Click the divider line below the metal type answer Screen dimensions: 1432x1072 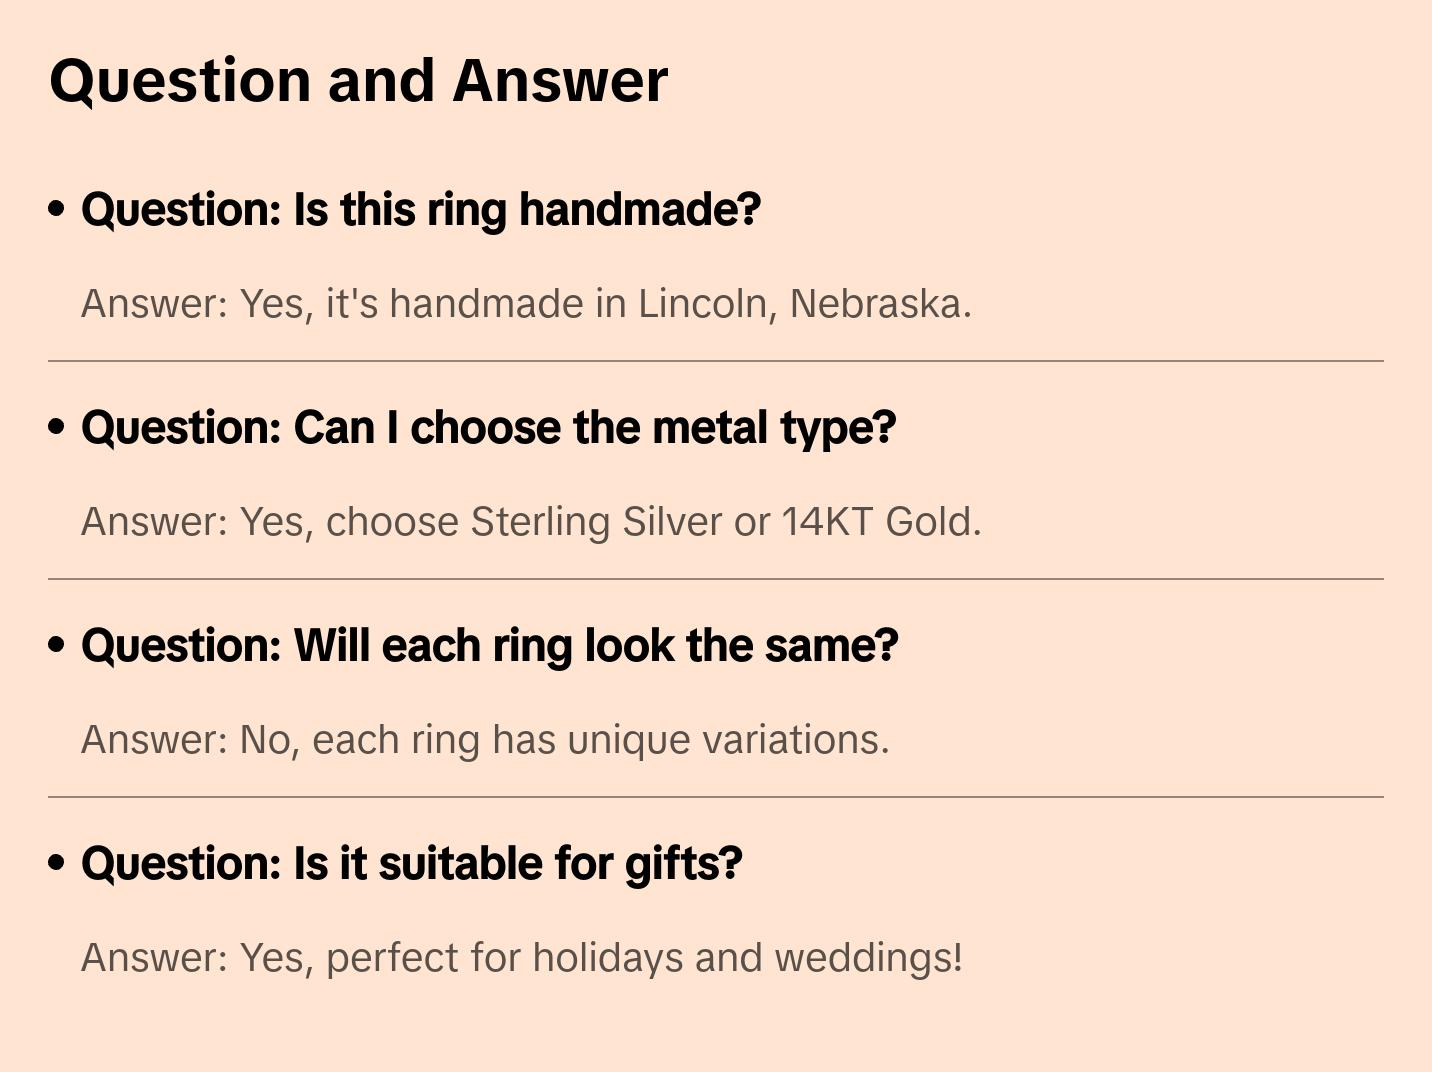[716, 579]
